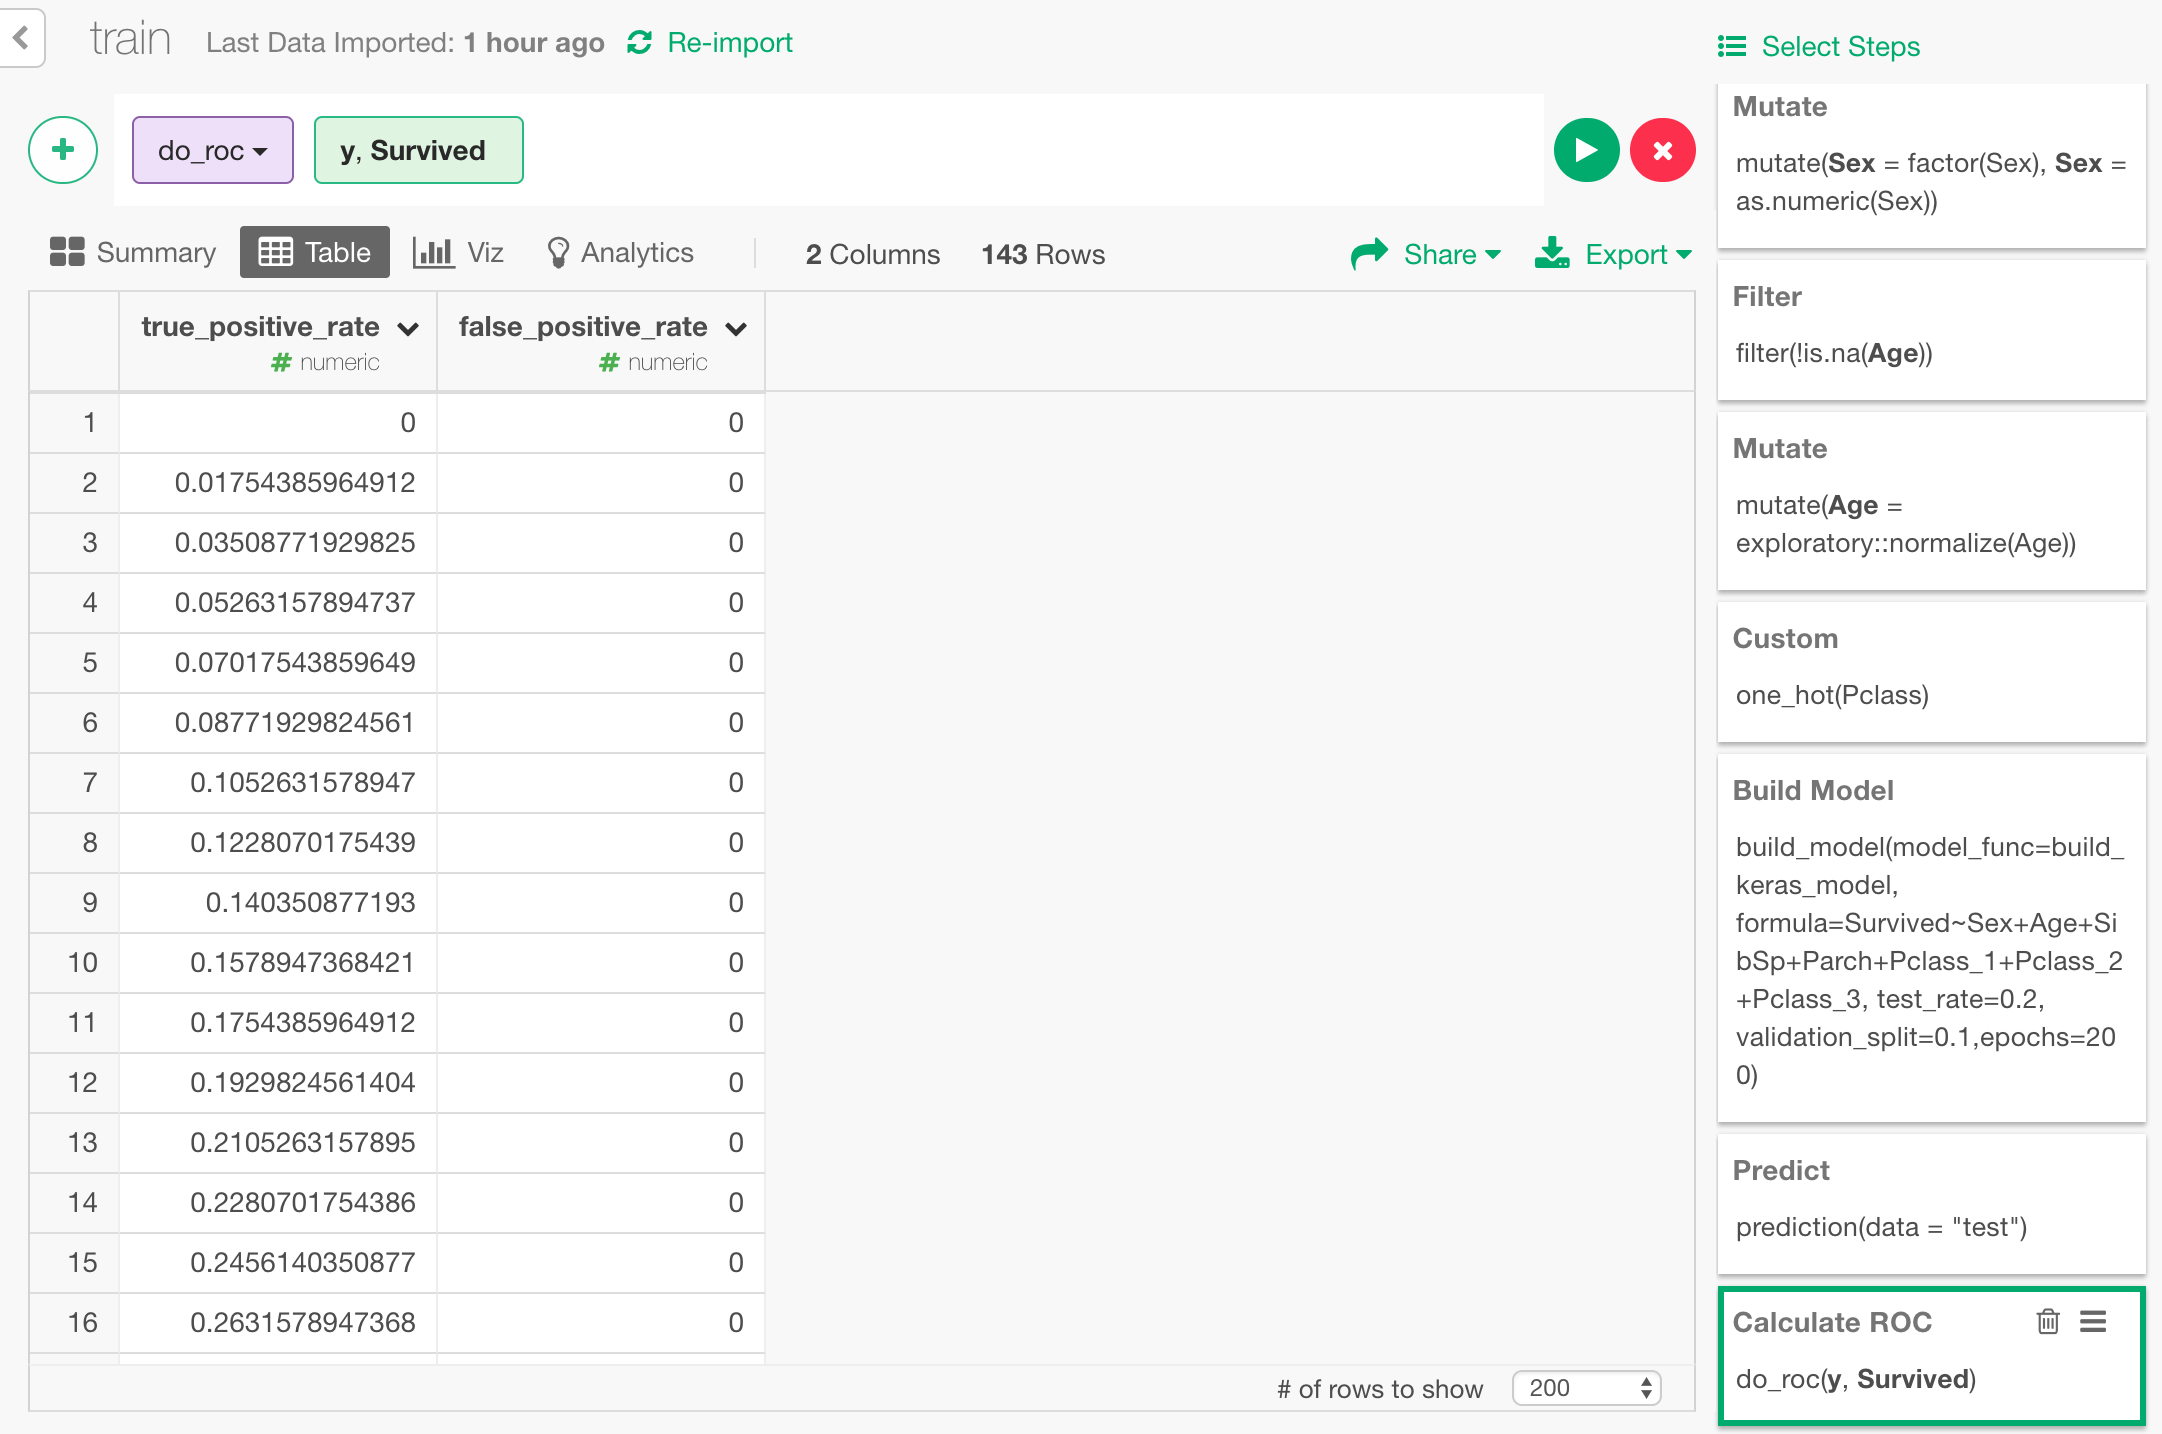Change the number of rows to show
The image size is (2162, 1434).
point(1585,1388)
